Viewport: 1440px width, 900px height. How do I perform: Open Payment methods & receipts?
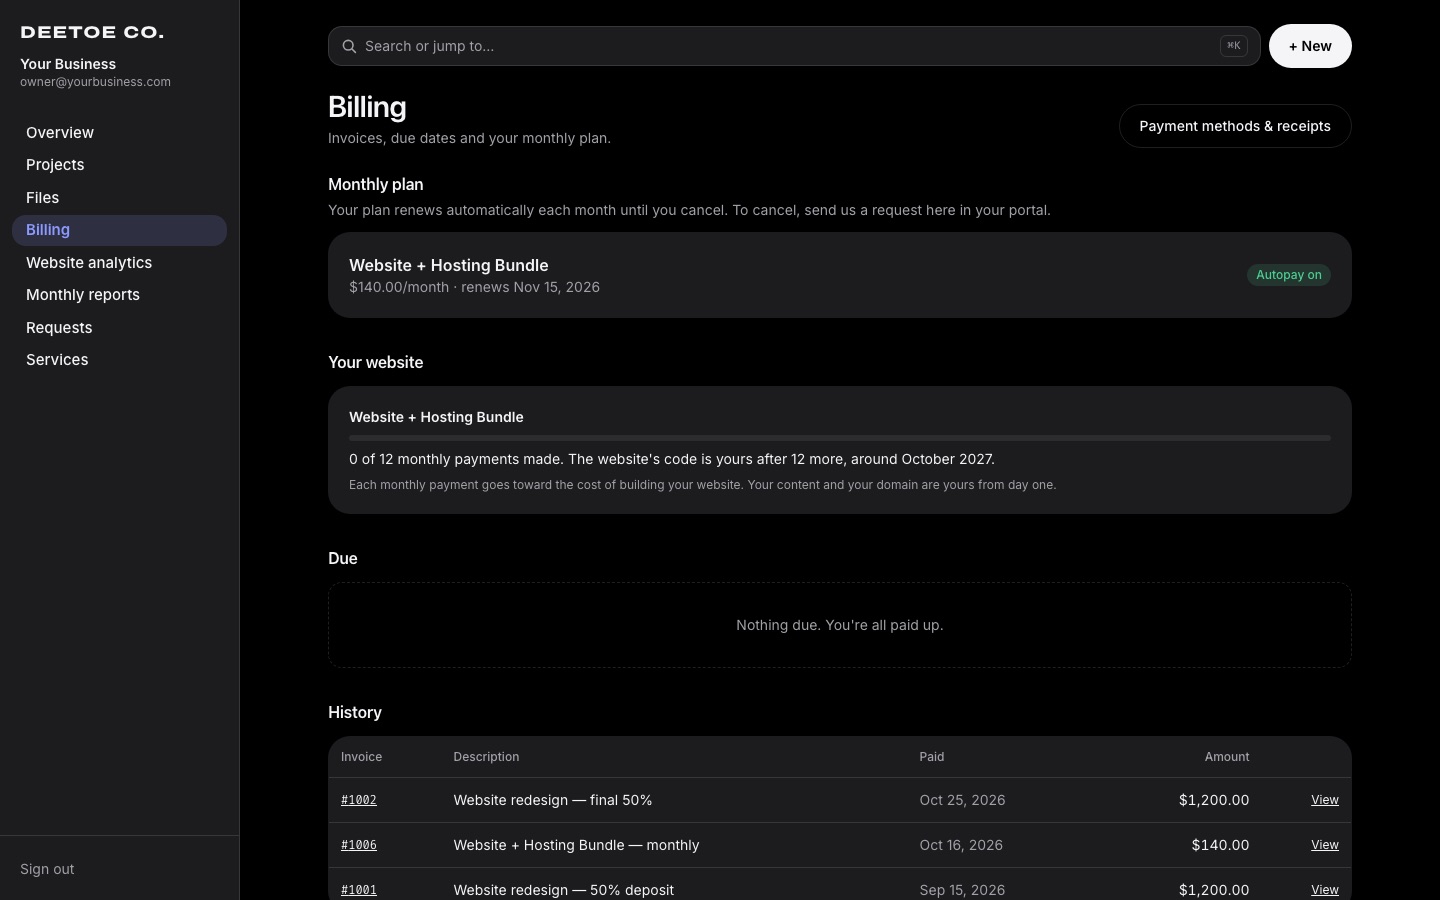point(1235,126)
